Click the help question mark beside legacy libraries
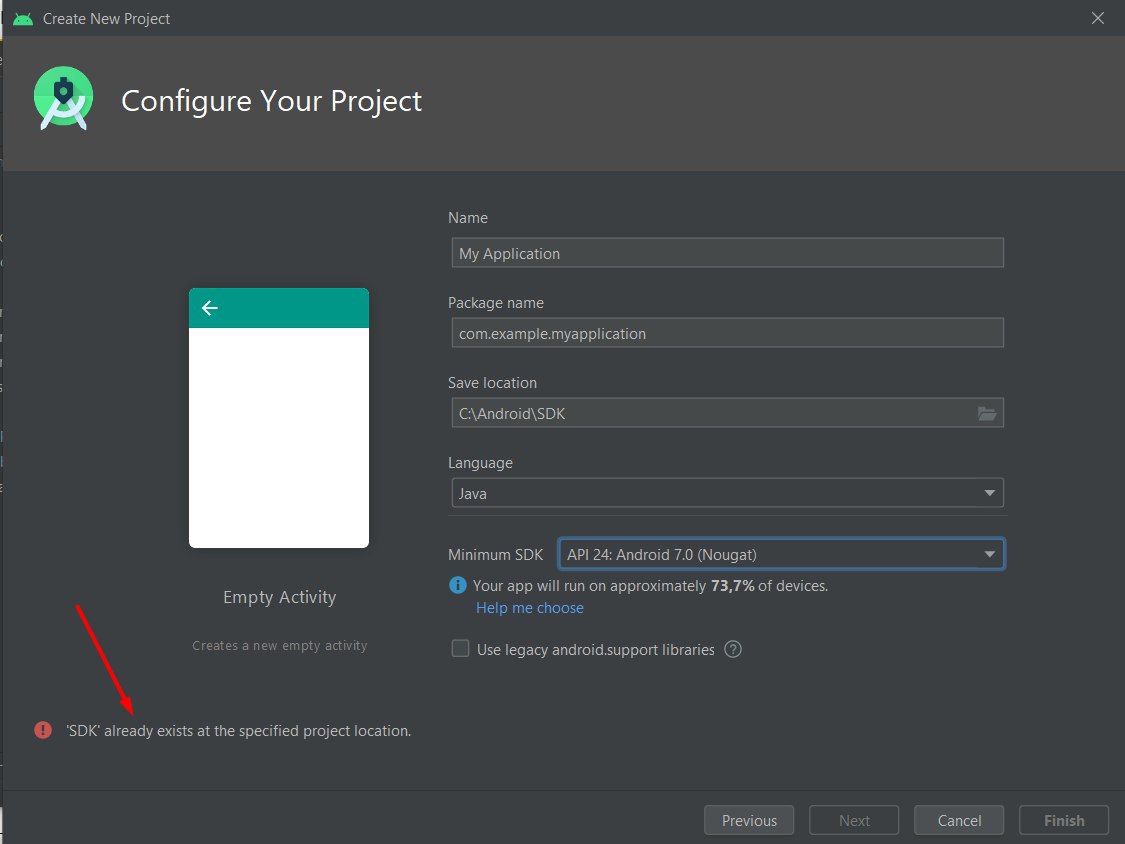1125x844 pixels. [733, 650]
